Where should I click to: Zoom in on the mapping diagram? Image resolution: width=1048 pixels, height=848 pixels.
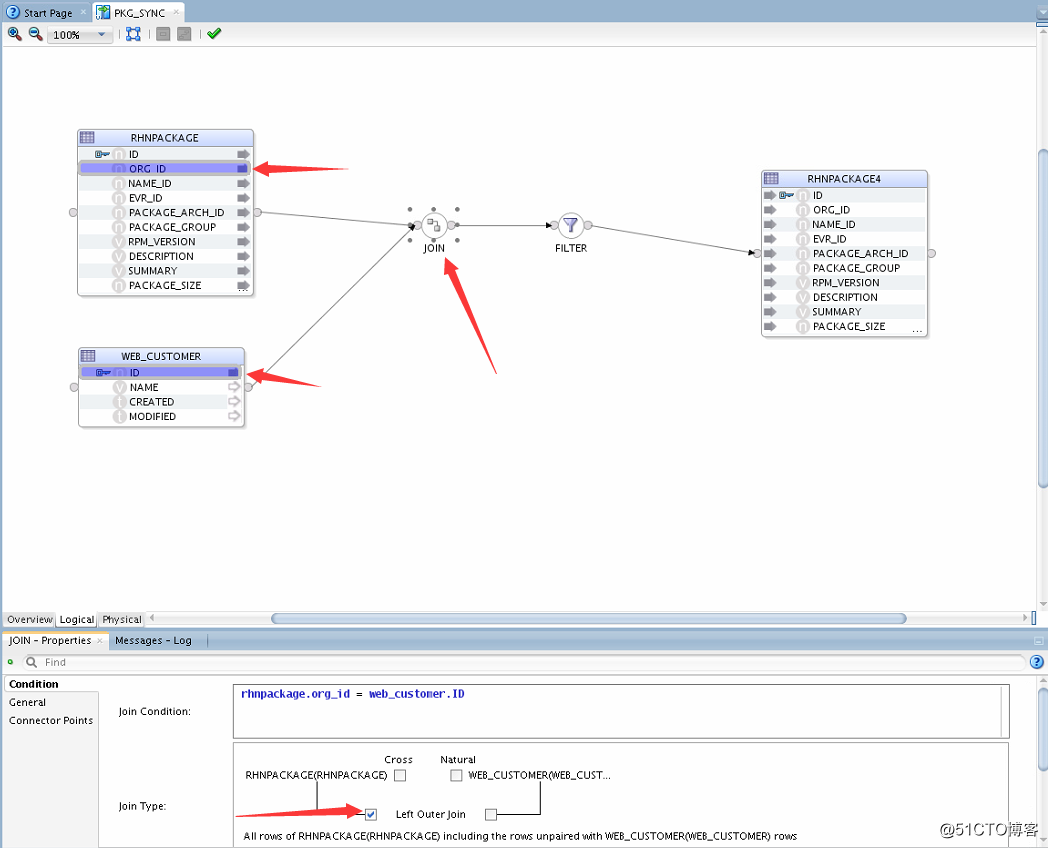pyautogui.click(x=14, y=33)
